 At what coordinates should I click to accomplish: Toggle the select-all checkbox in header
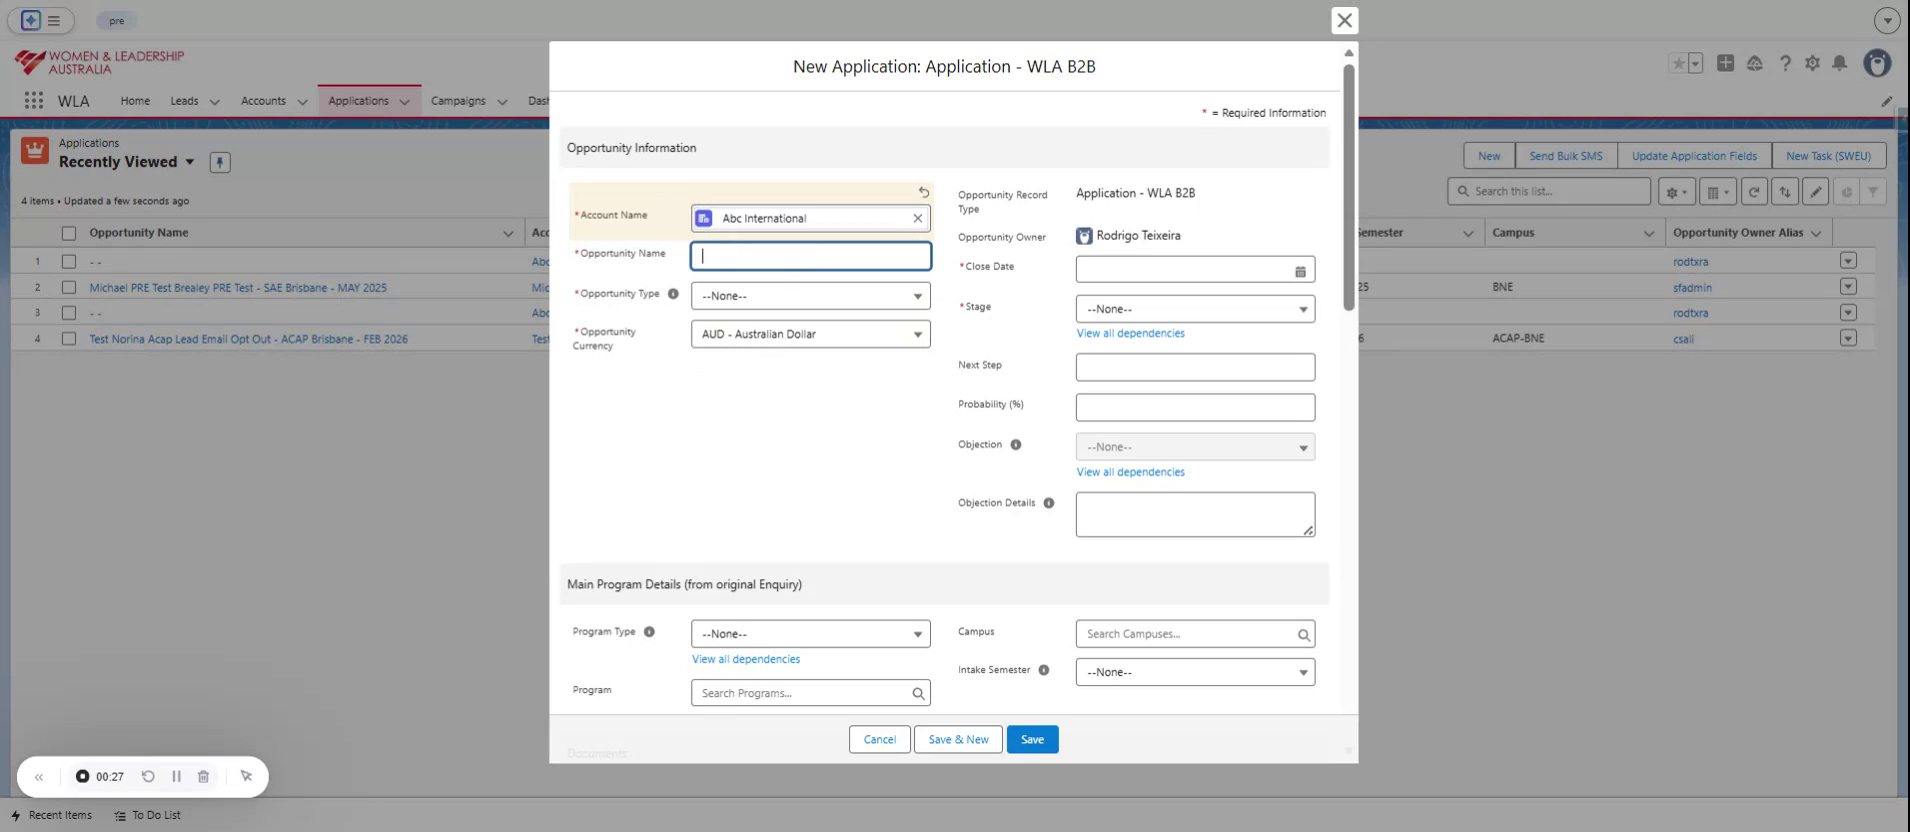(69, 233)
